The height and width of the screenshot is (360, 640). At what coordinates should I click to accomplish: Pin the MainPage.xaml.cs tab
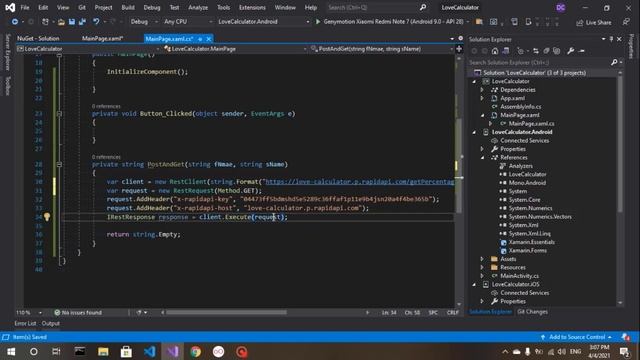[200, 39]
